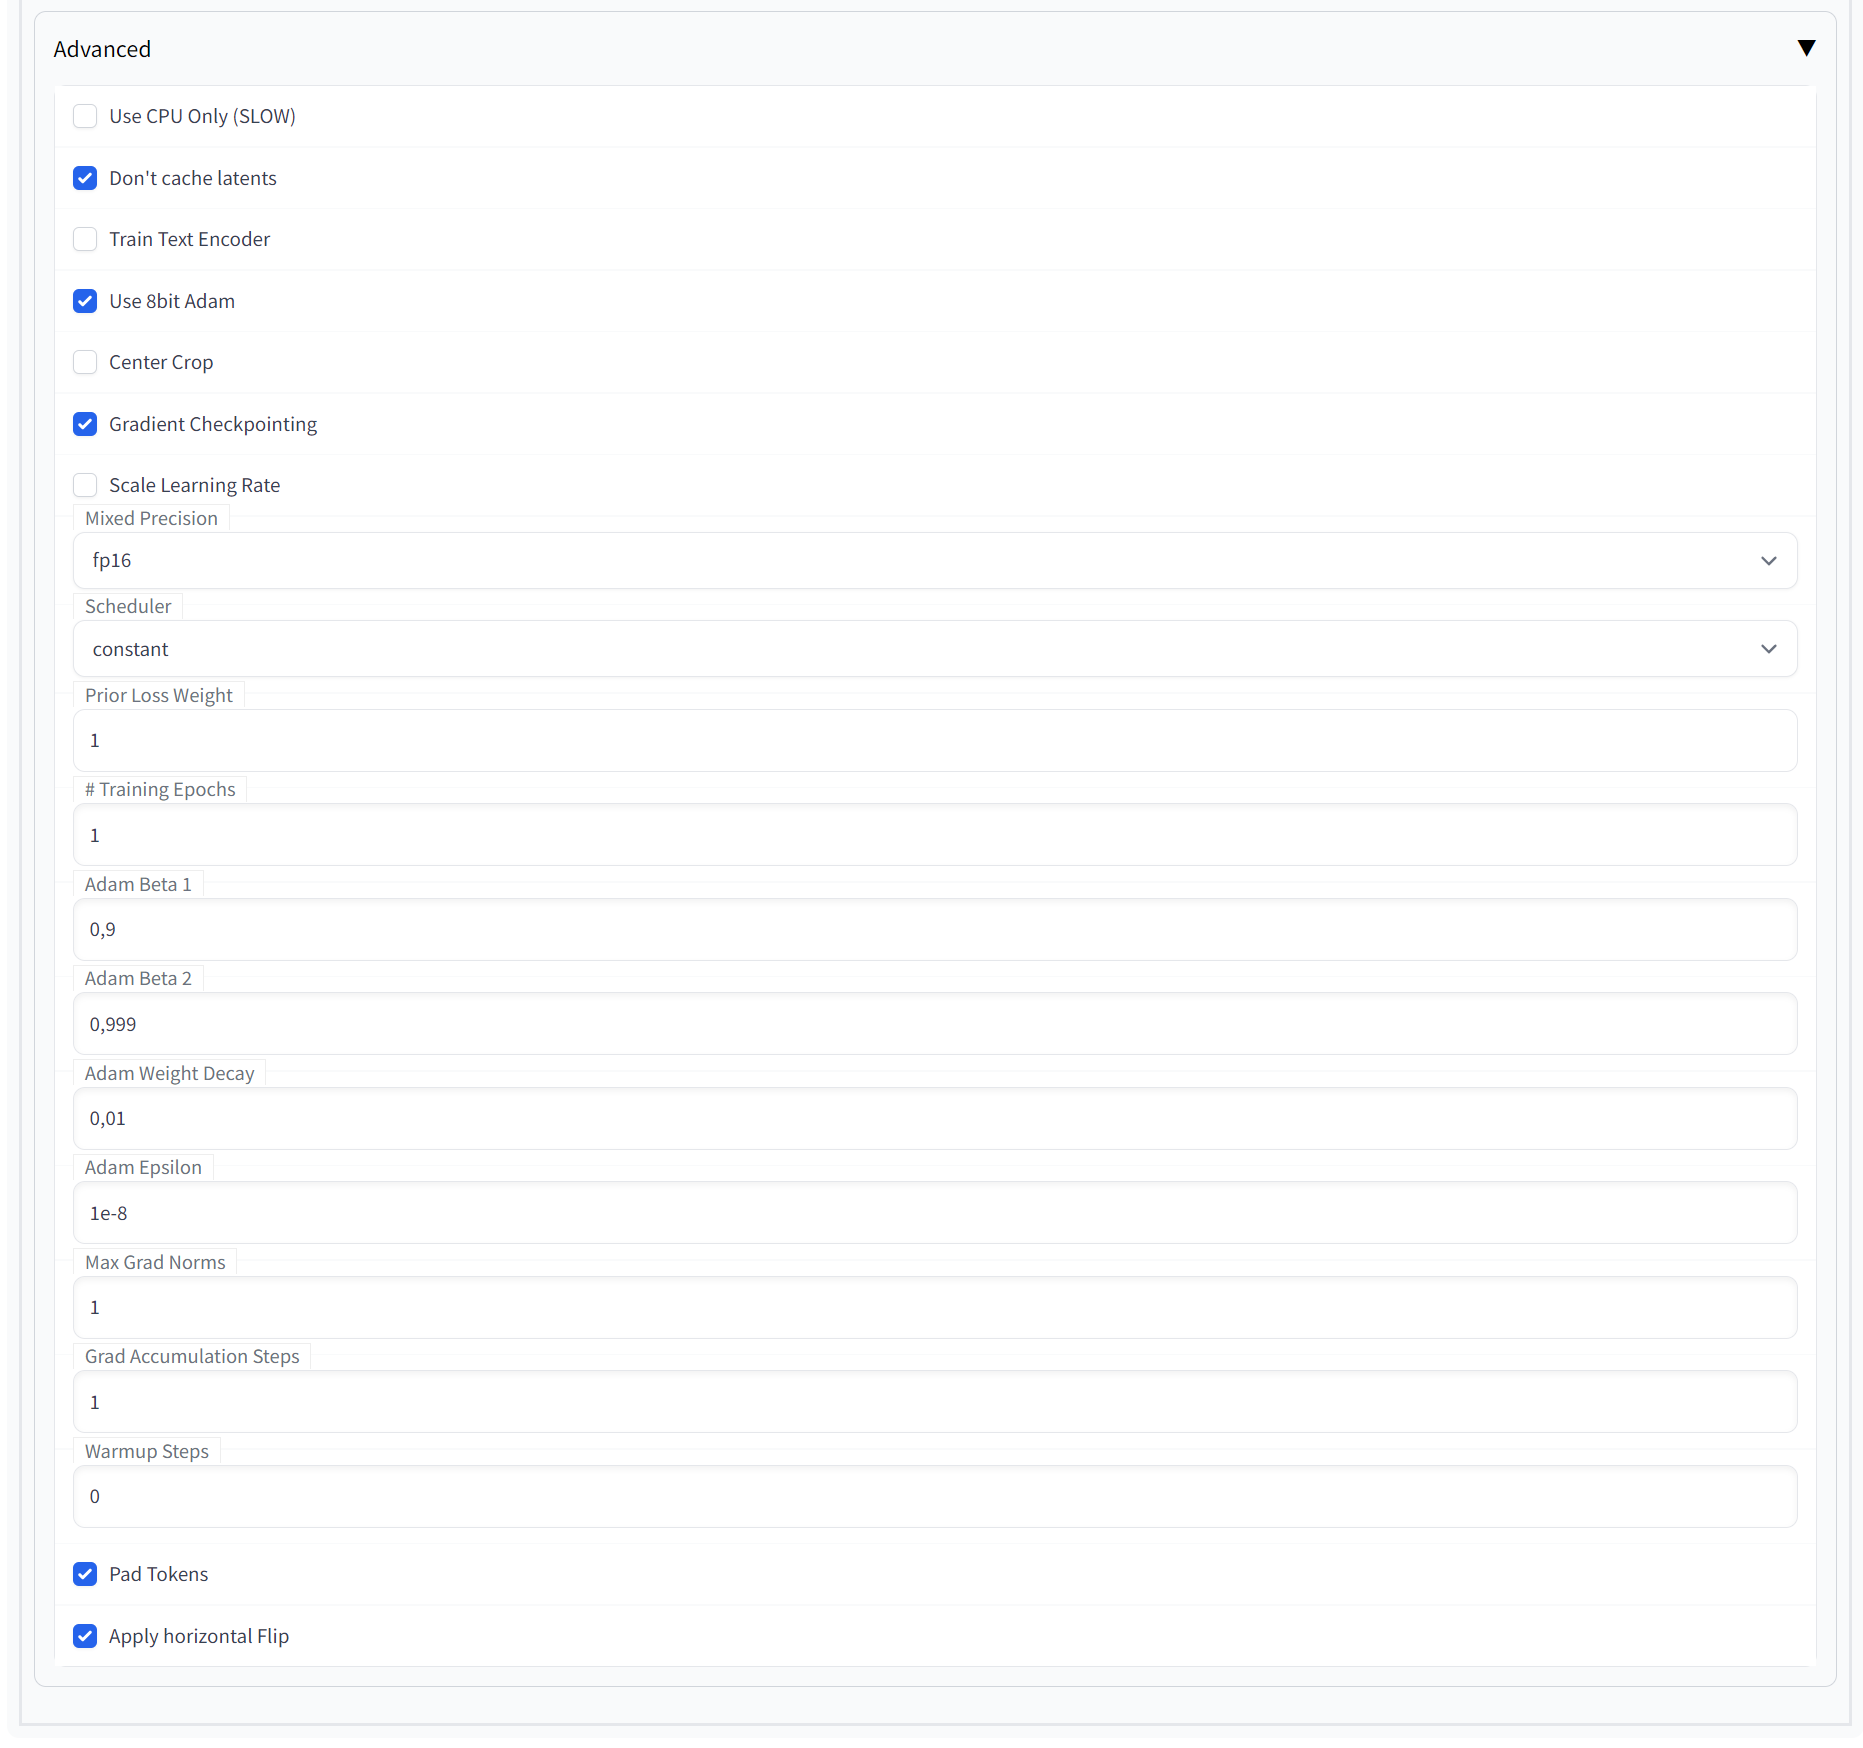
Task: Click the Warmup Steps field
Action: pos(935,1496)
